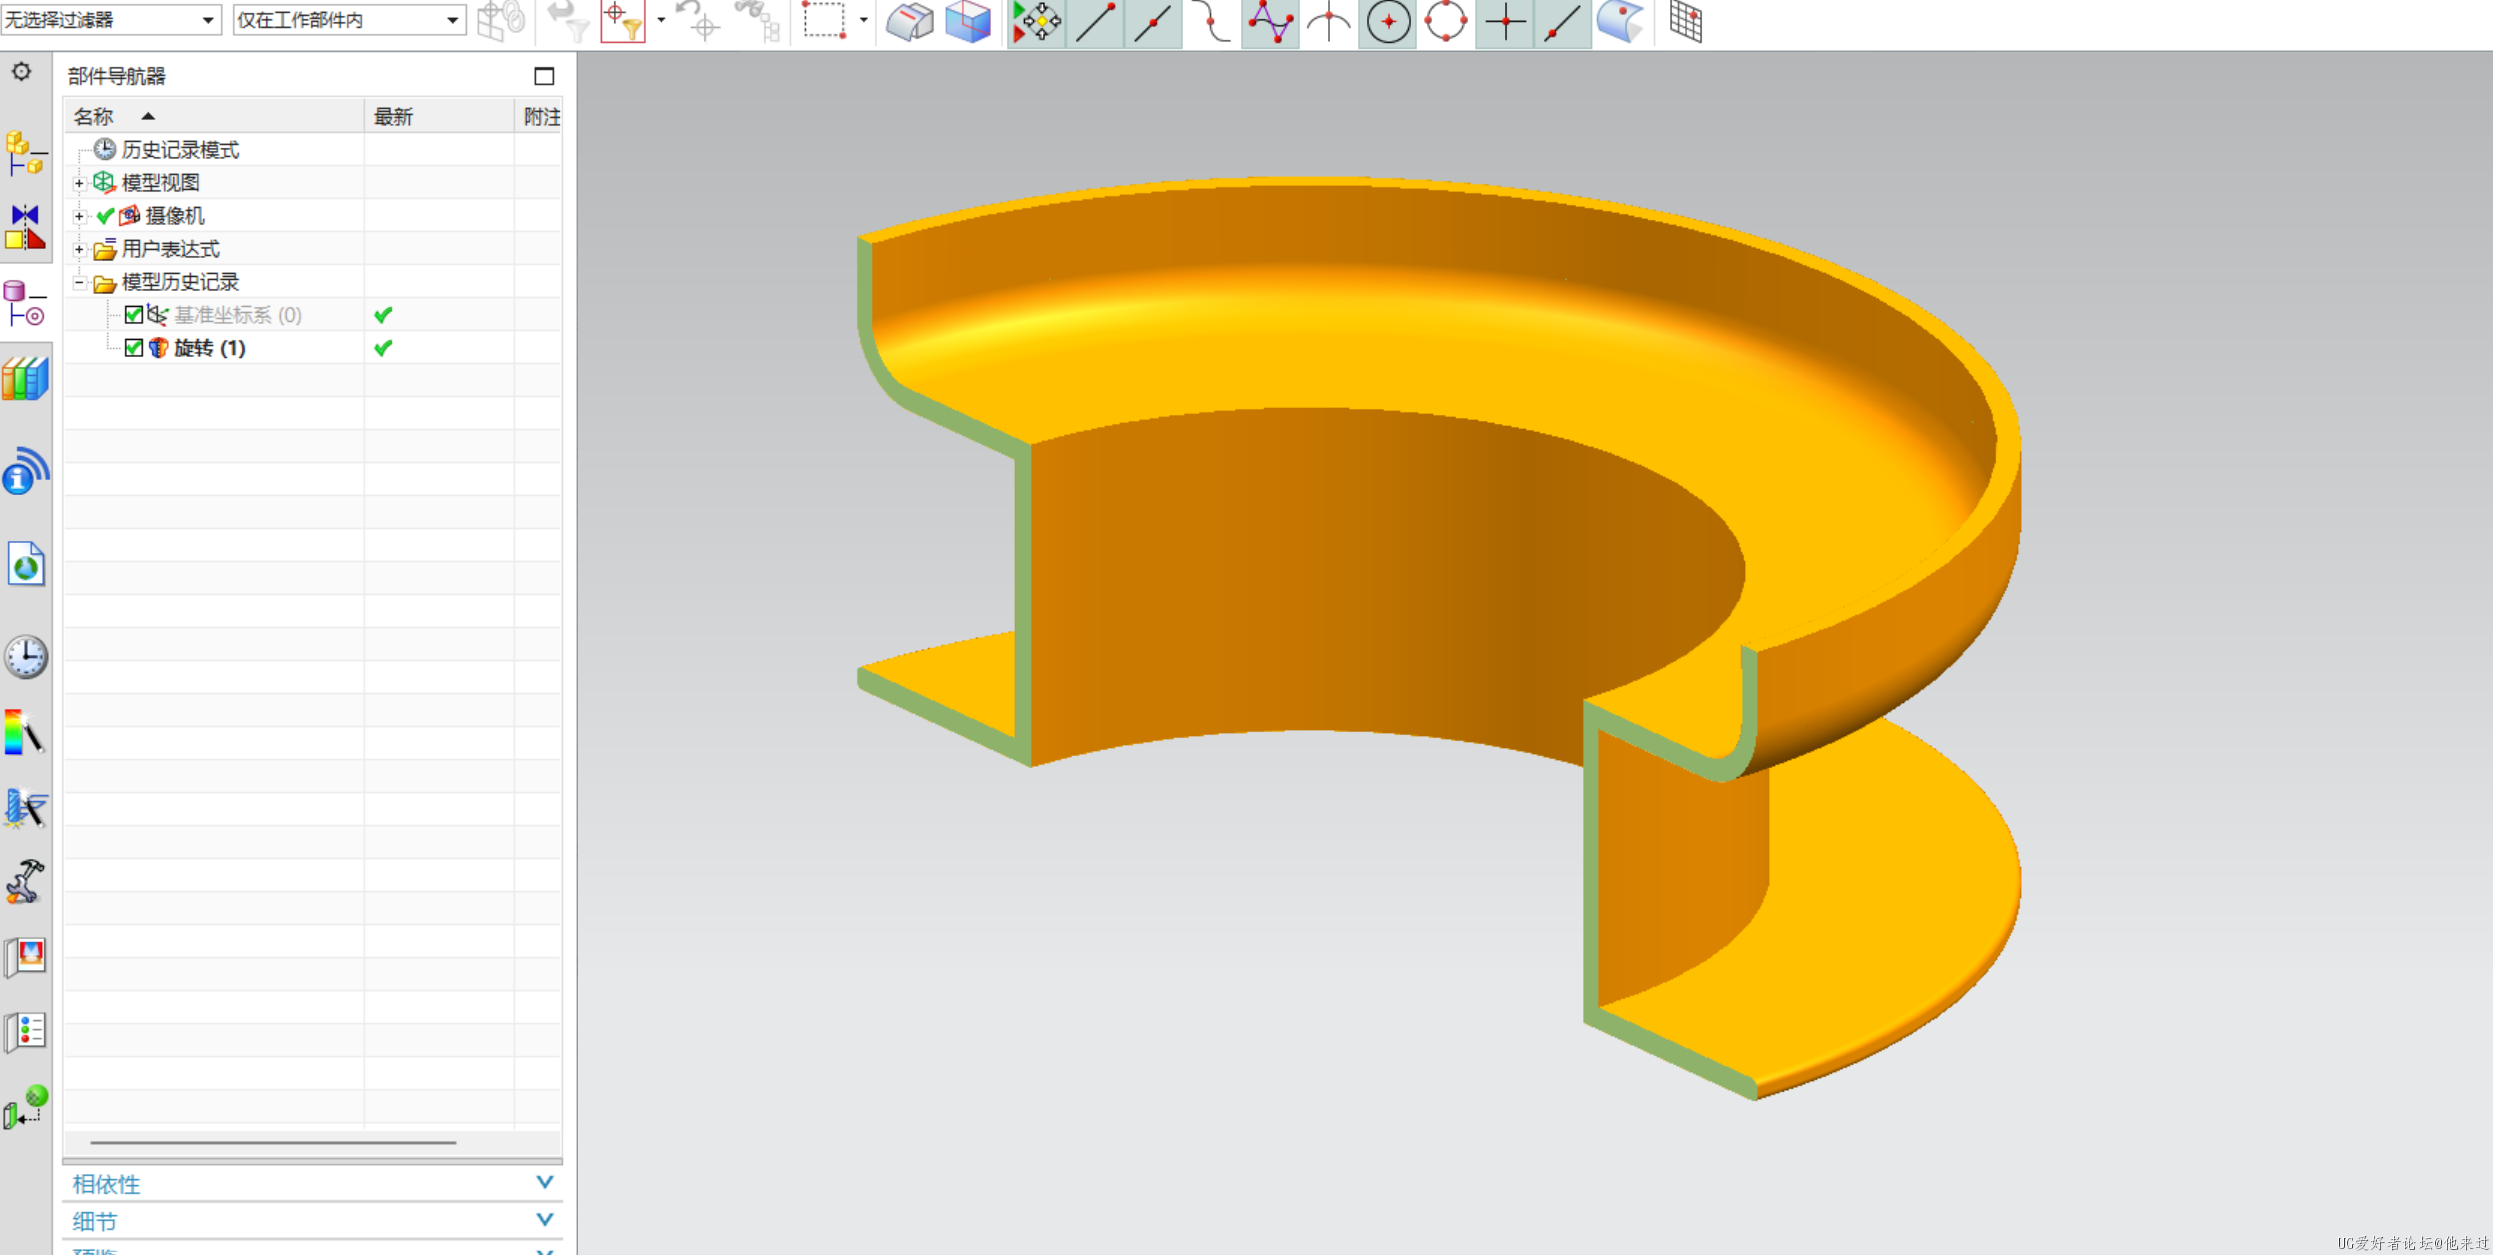Click the navigator horizontal scrollbar

(x=273, y=1142)
